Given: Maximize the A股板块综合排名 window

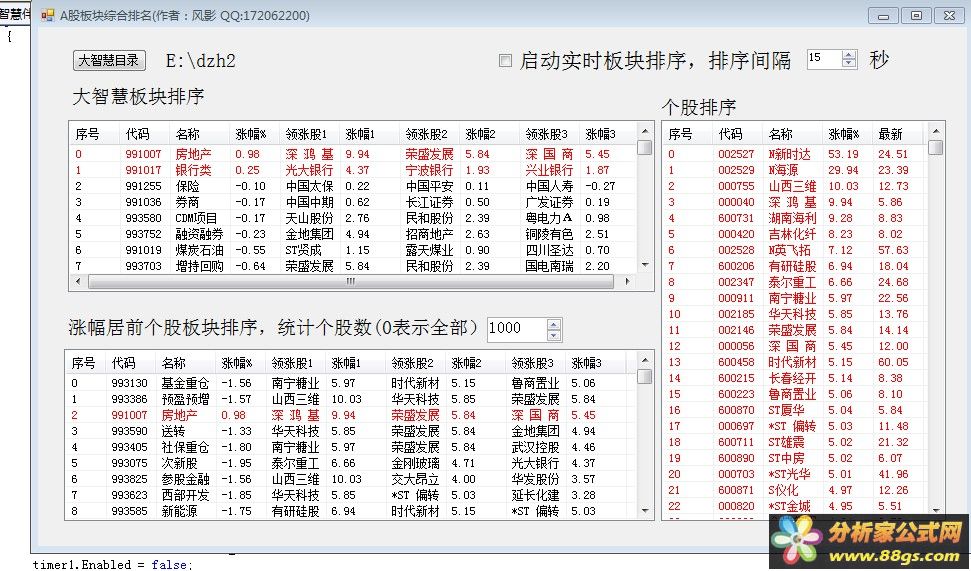Looking at the screenshot, I should pos(917,15).
